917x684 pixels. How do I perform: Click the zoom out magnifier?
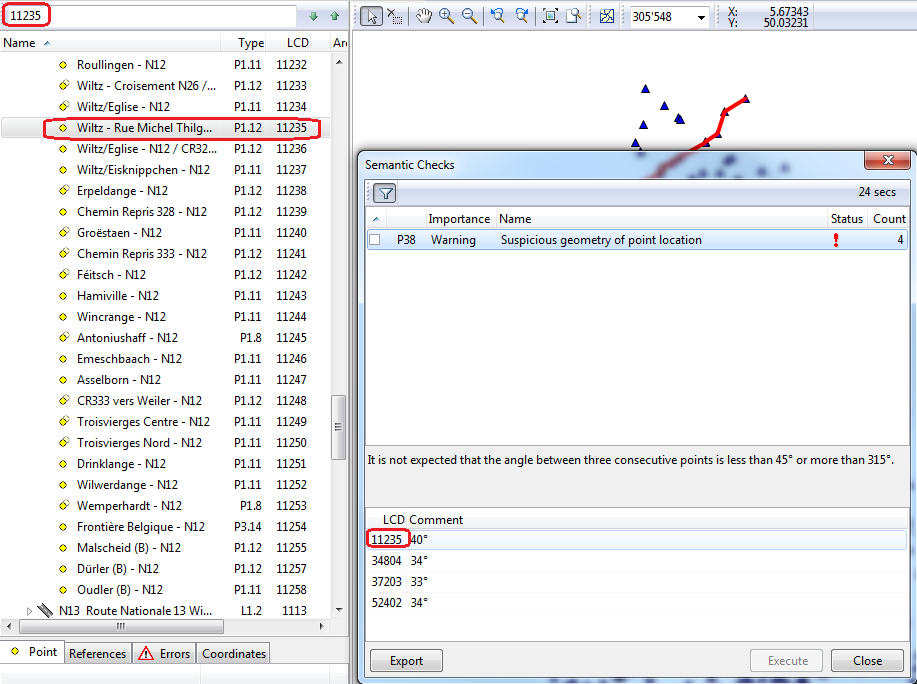(469, 16)
